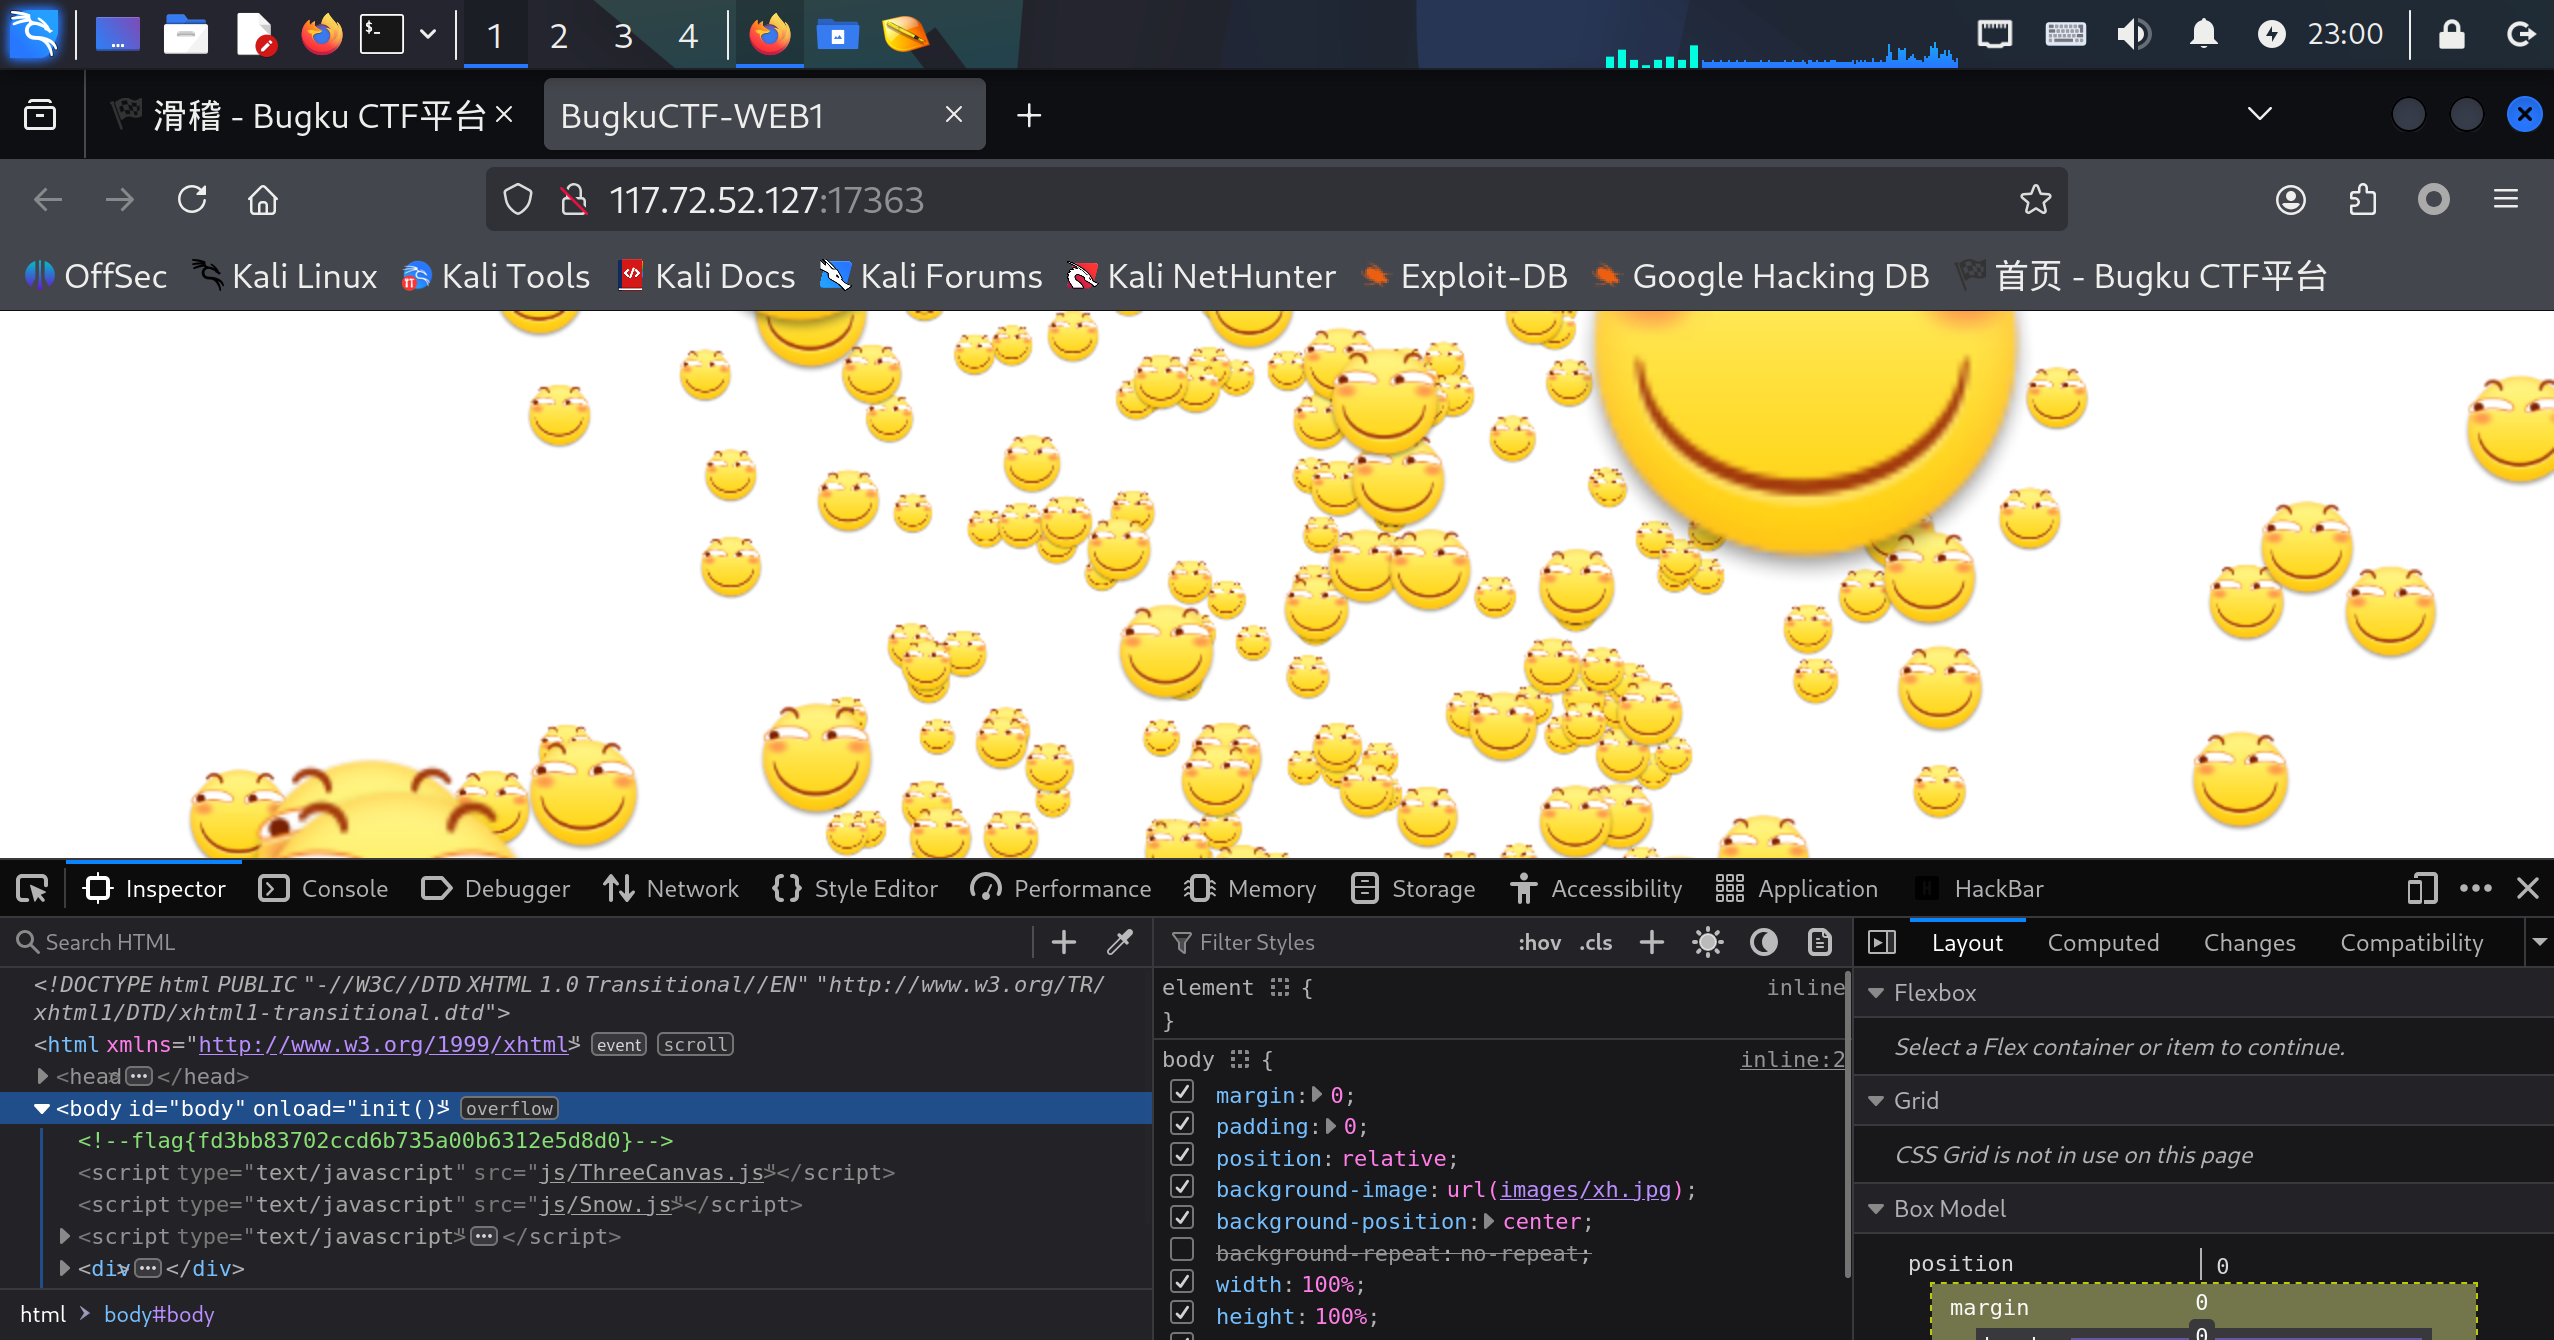
Task: Close the BugkuCTF-WEB1 tab
Action: click(954, 115)
